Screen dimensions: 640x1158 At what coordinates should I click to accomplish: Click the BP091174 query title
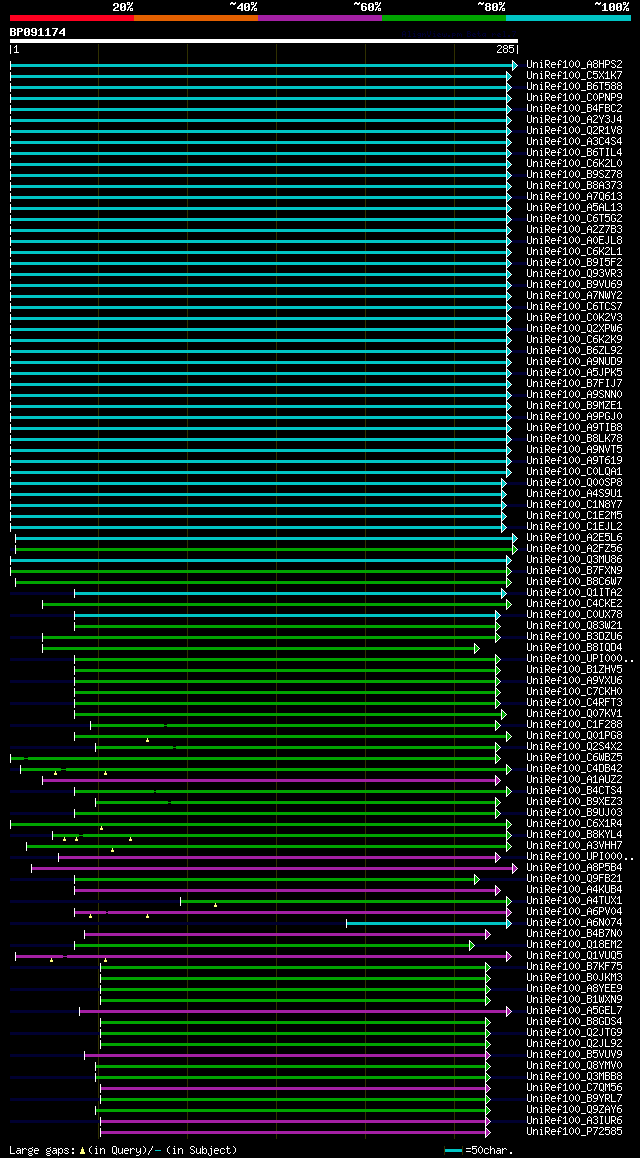pyautogui.click(x=38, y=32)
